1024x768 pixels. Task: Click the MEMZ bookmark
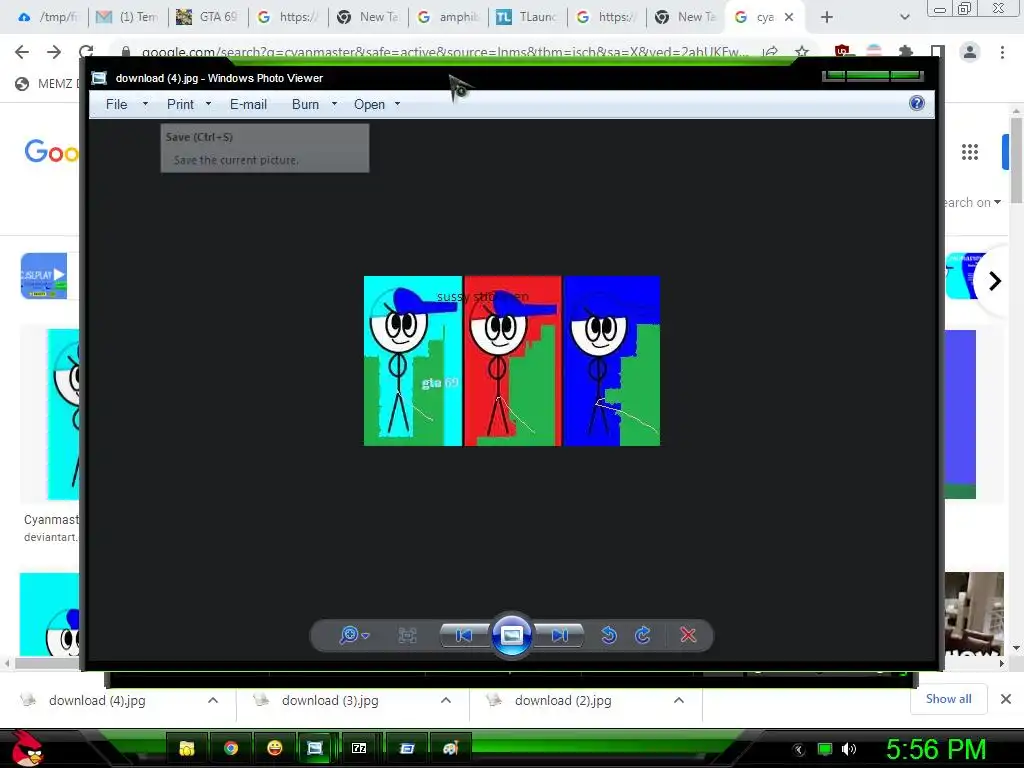(x=46, y=84)
